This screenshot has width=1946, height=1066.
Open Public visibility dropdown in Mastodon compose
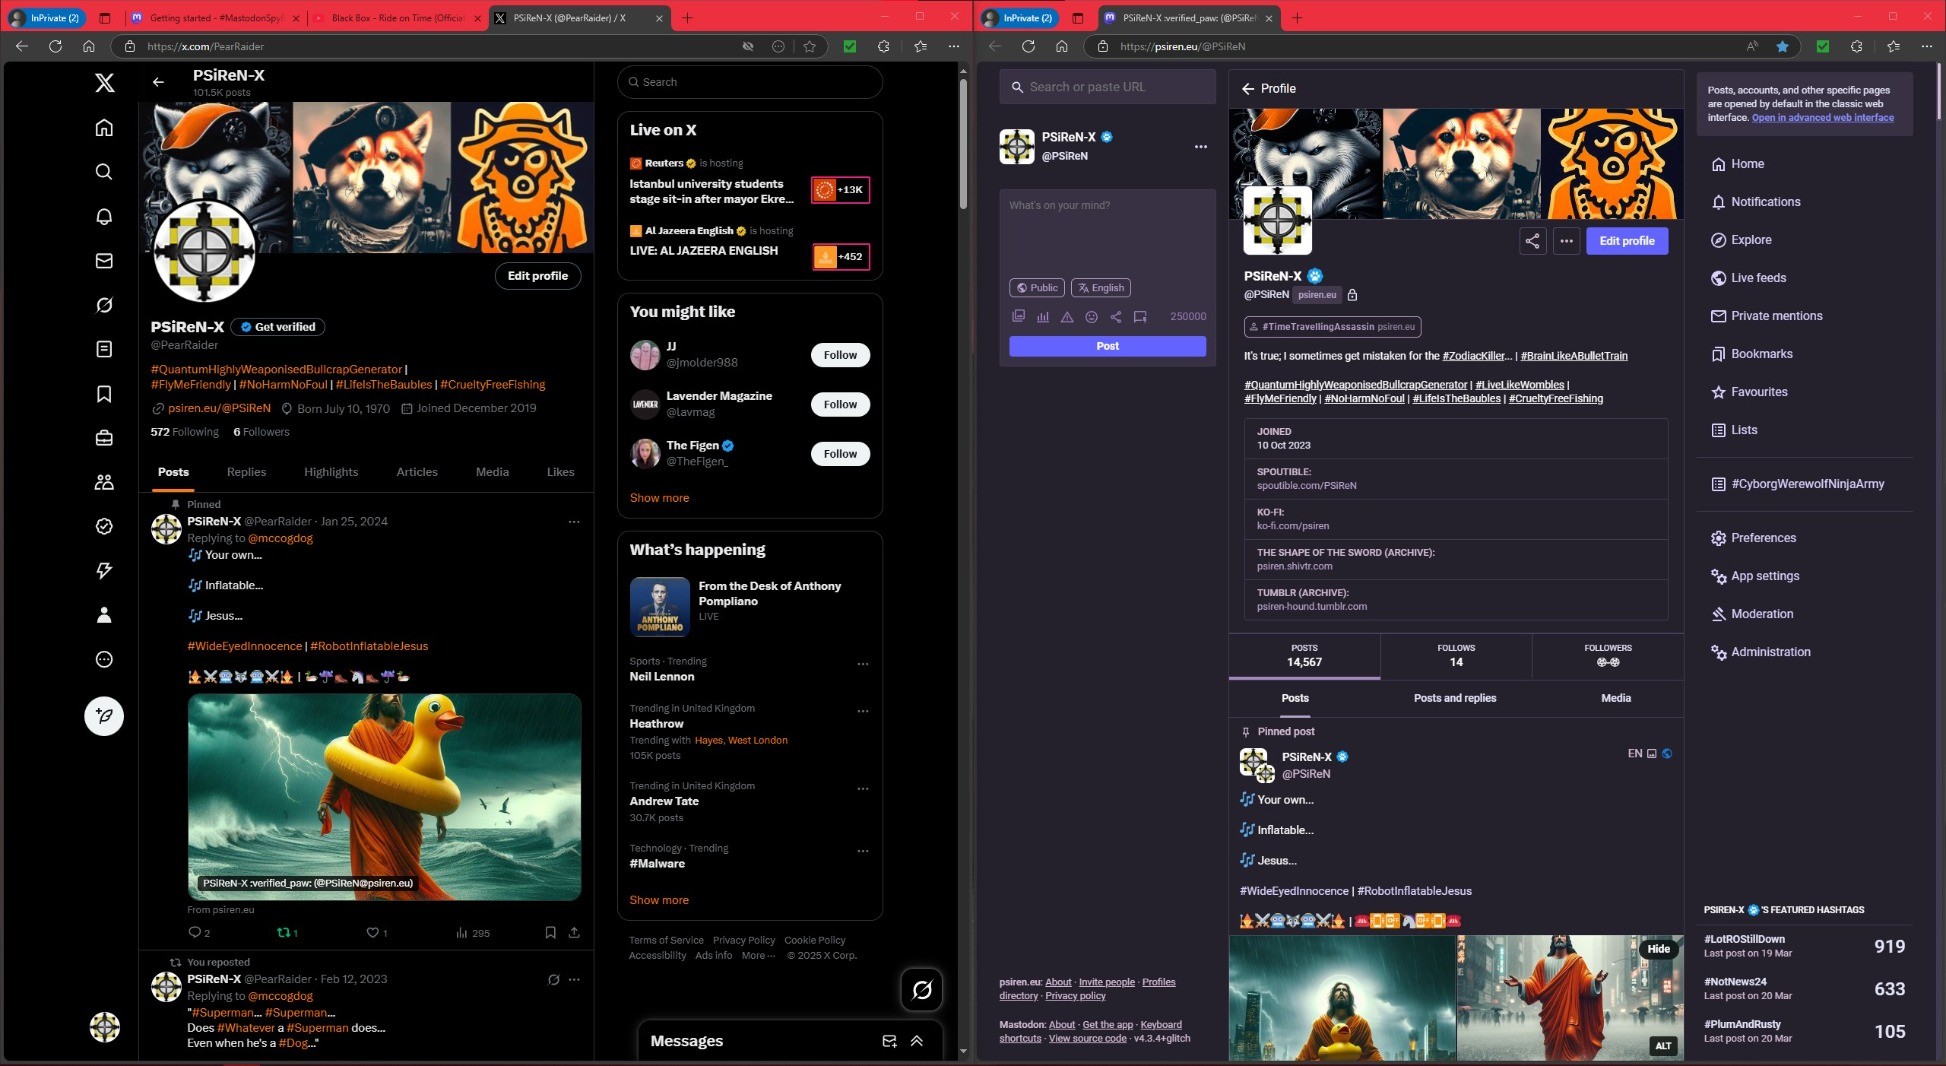pyautogui.click(x=1037, y=288)
